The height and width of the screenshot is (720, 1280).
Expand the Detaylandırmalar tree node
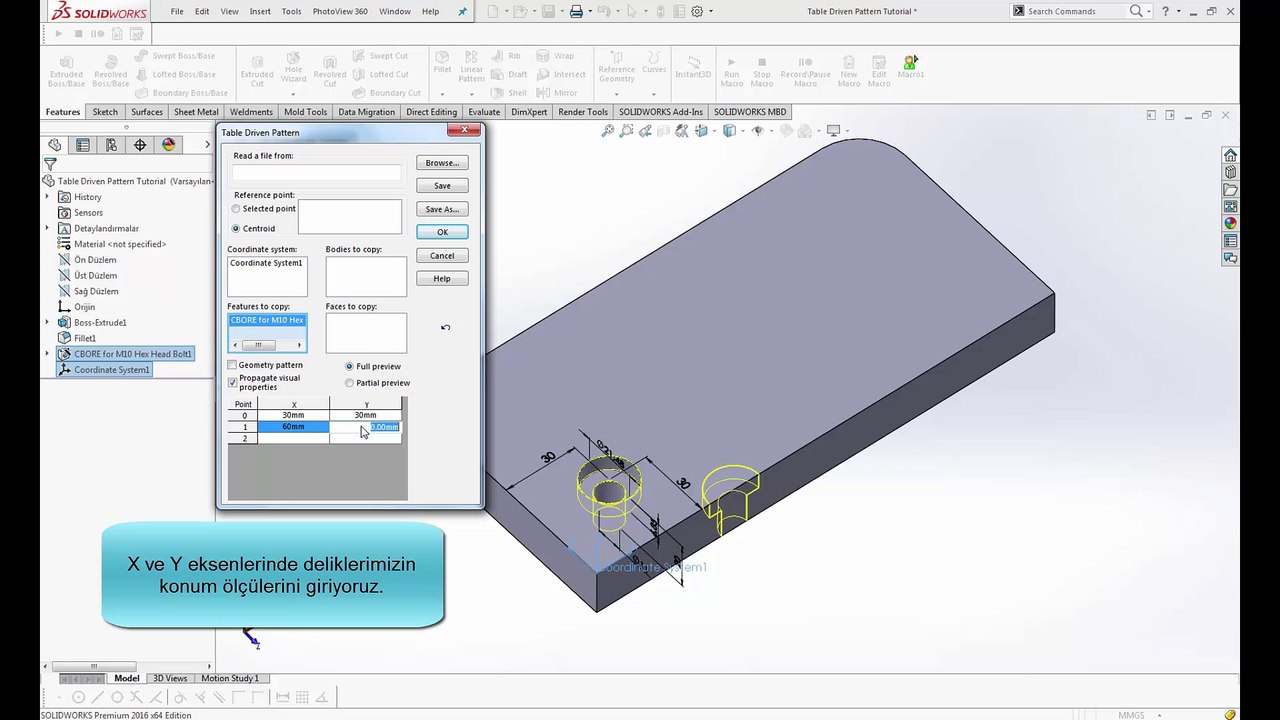[x=47, y=229]
